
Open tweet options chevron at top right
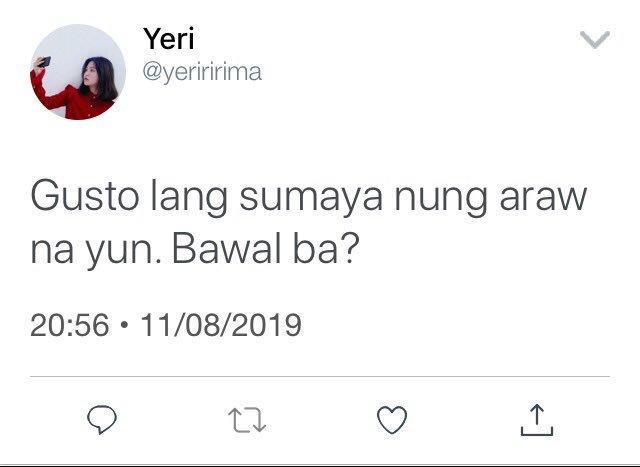point(595,39)
